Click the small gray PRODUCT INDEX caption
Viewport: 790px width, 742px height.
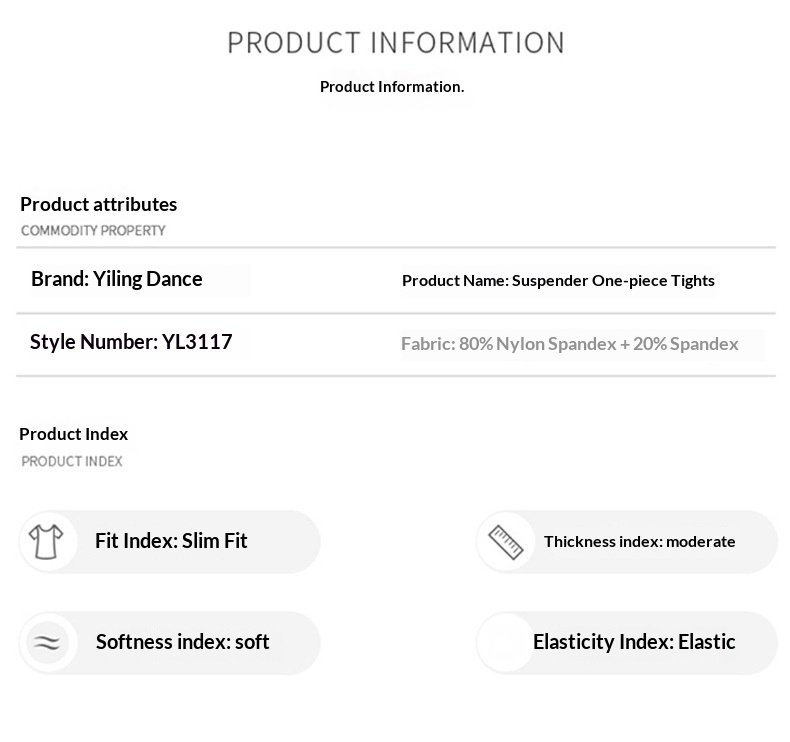tap(72, 462)
